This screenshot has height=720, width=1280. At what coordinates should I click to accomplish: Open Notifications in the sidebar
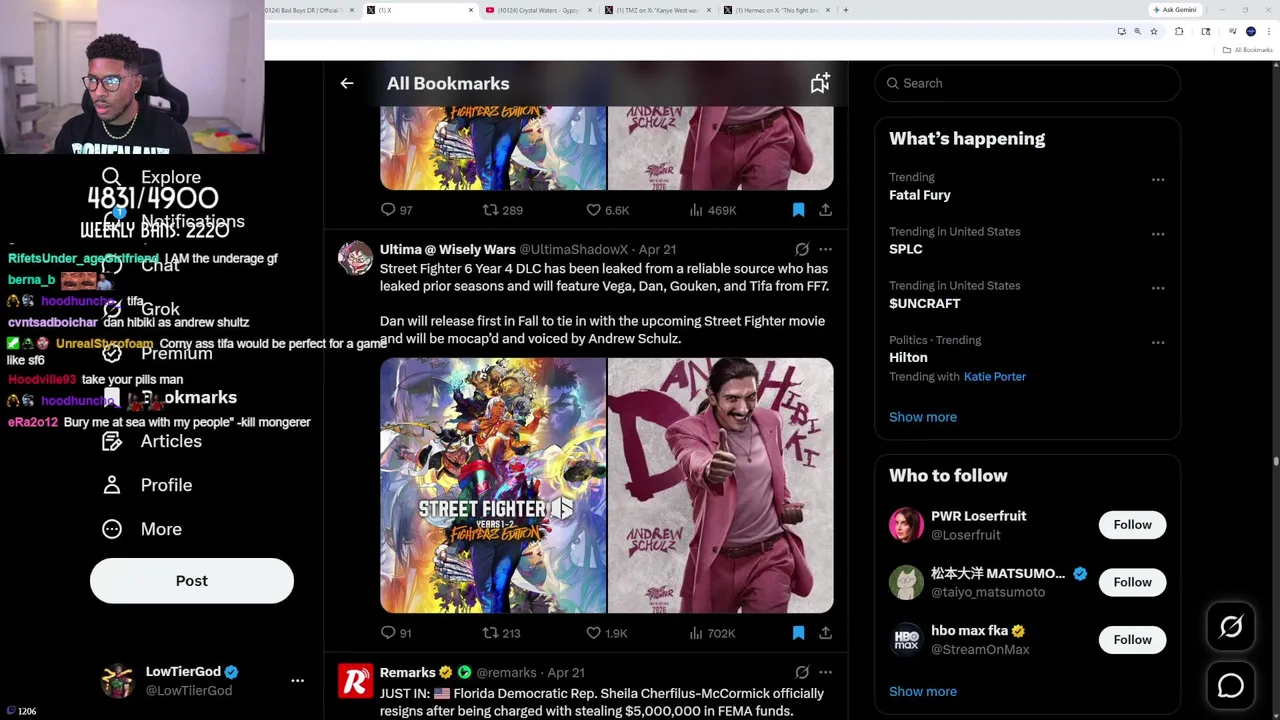pos(174,221)
